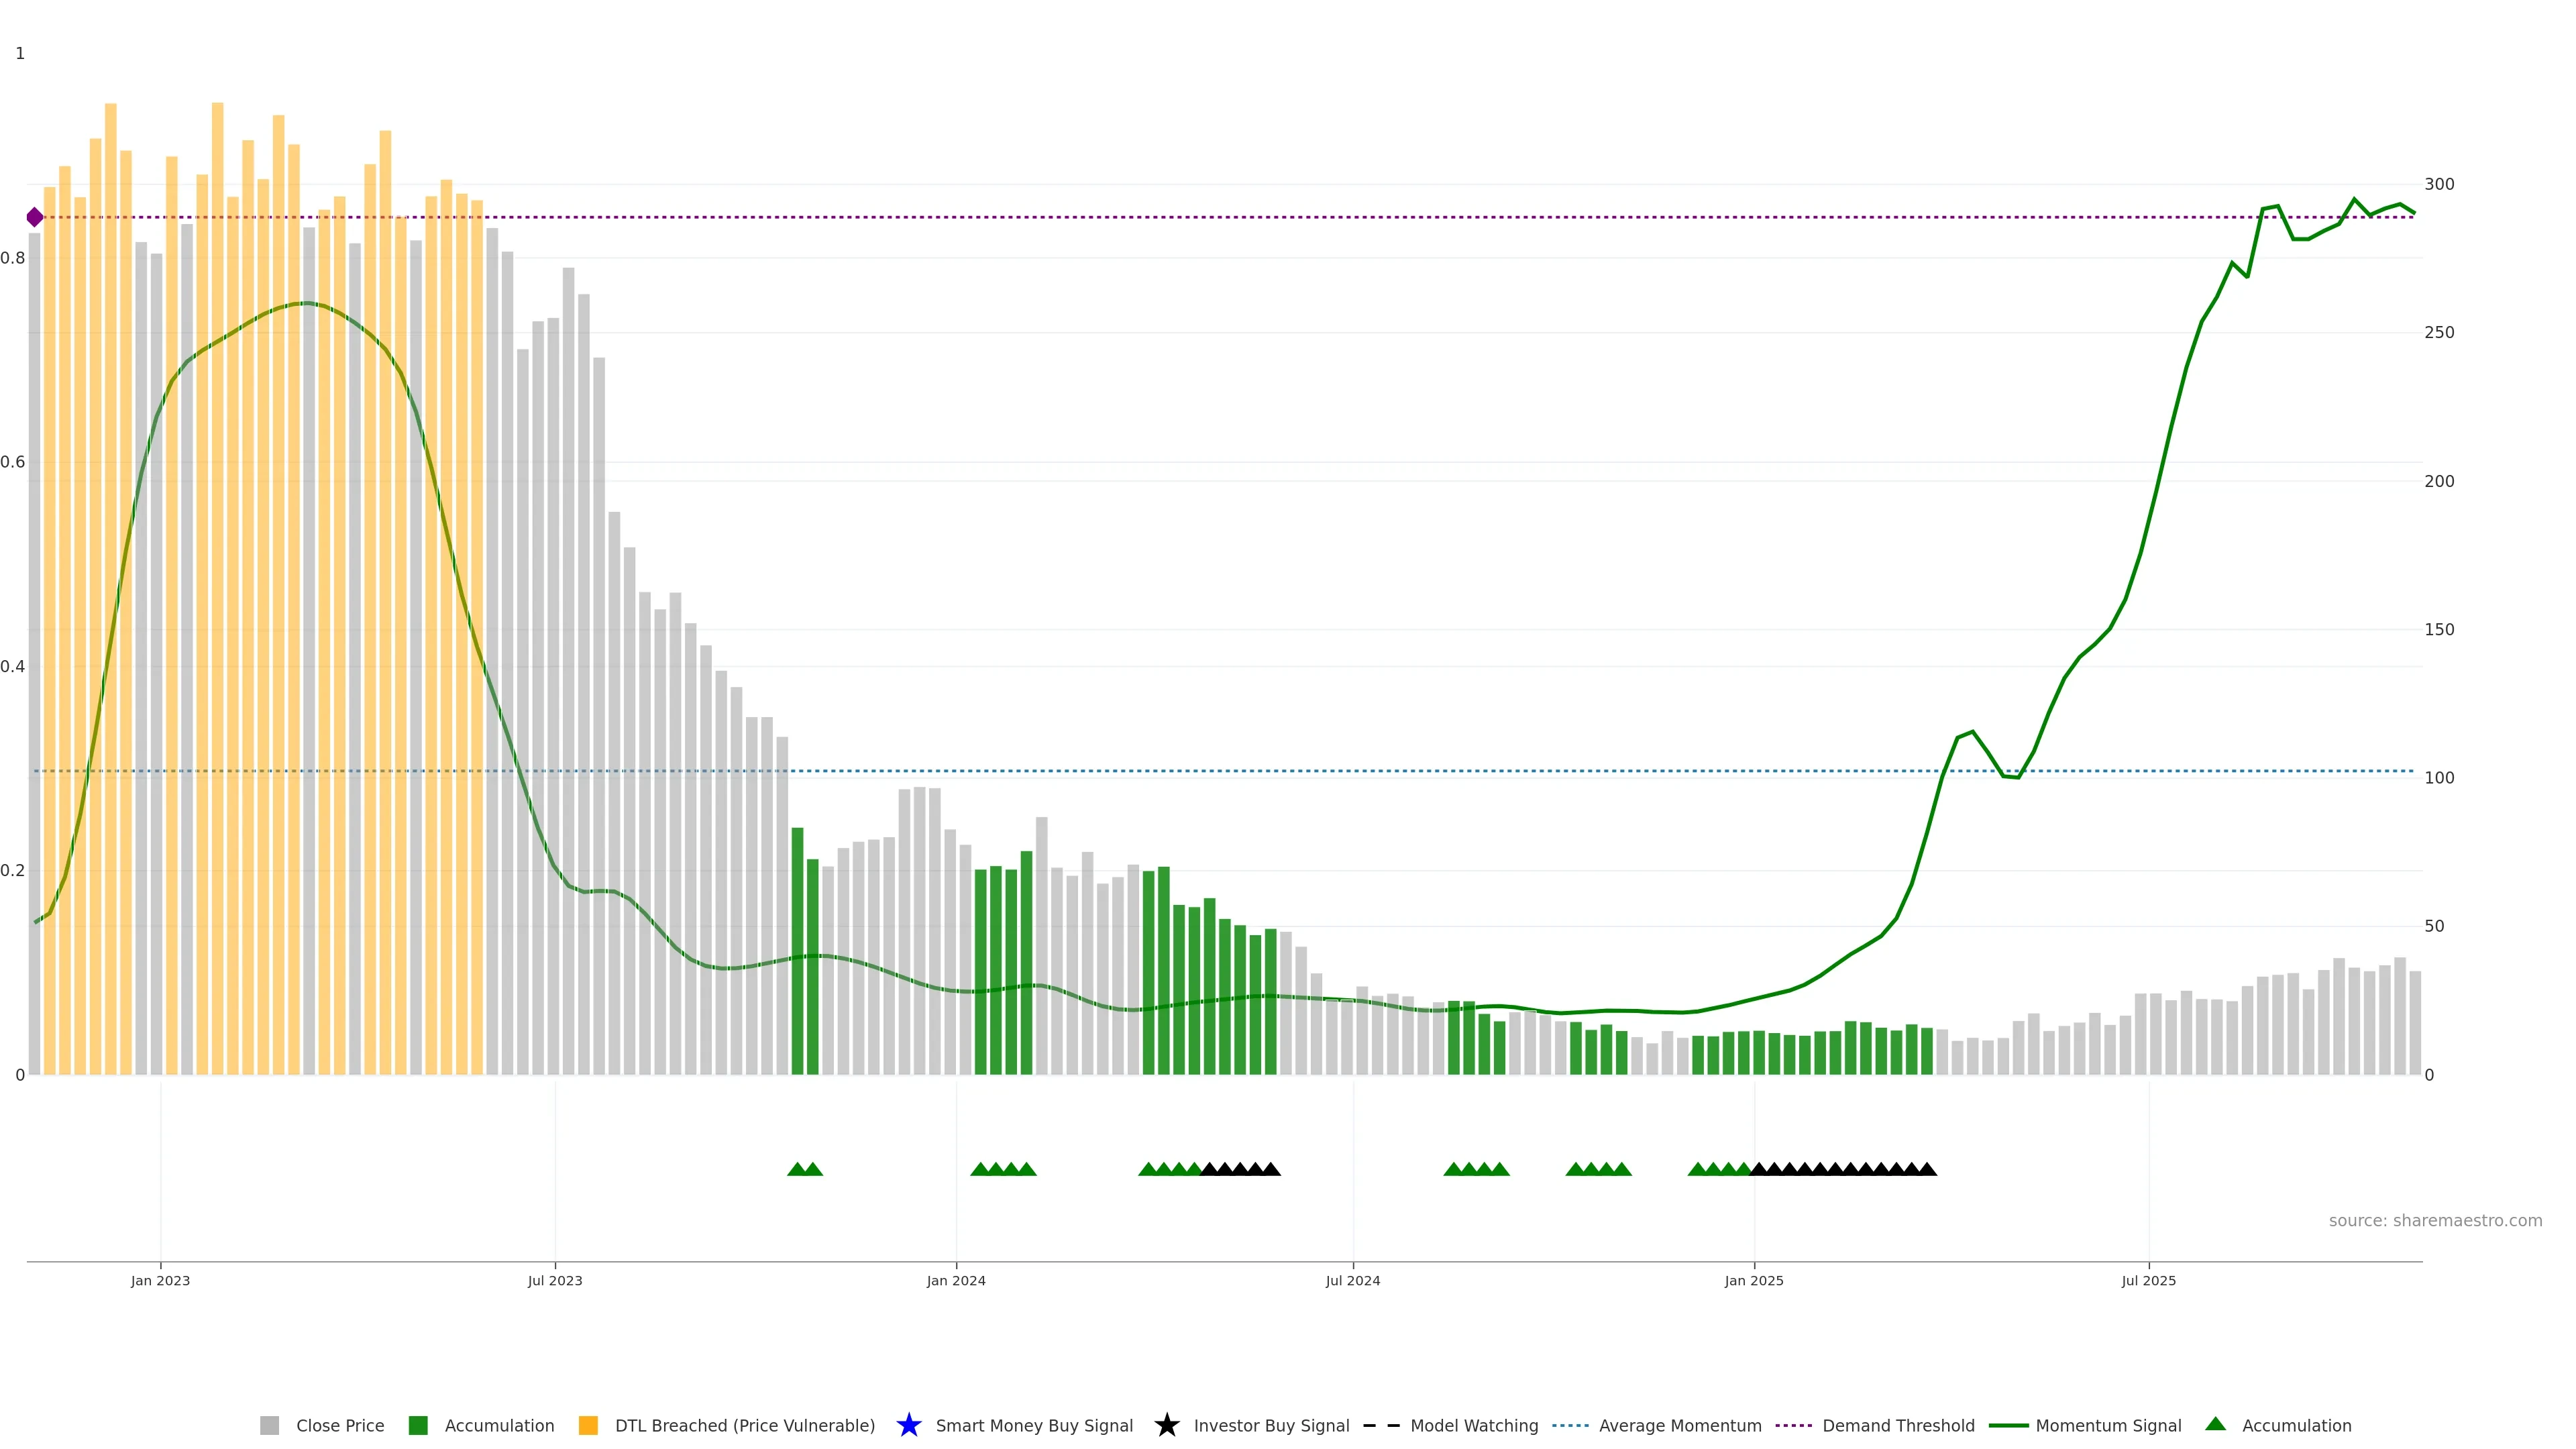Click the Investor Buy Signal legend text
The height and width of the screenshot is (1449, 2576).
click(x=1271, y=1425)
